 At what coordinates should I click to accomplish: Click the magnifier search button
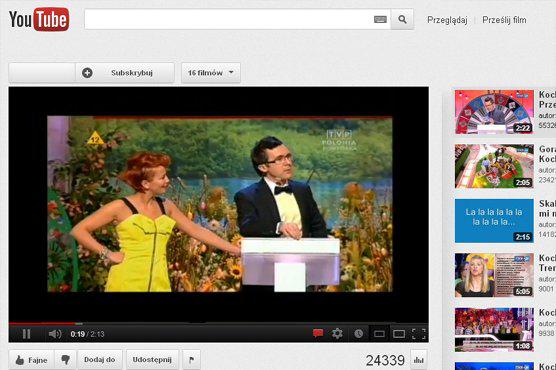[402, 19]
